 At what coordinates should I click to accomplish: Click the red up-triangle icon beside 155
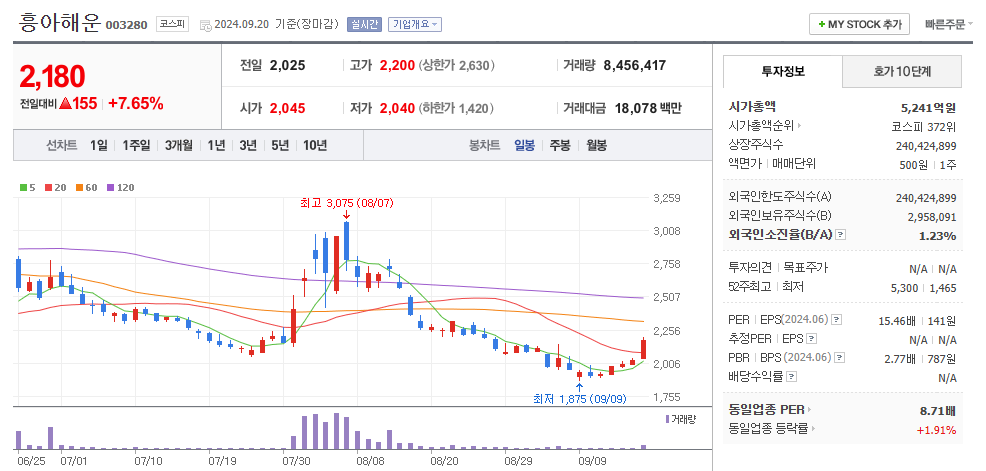click(65, 104)
